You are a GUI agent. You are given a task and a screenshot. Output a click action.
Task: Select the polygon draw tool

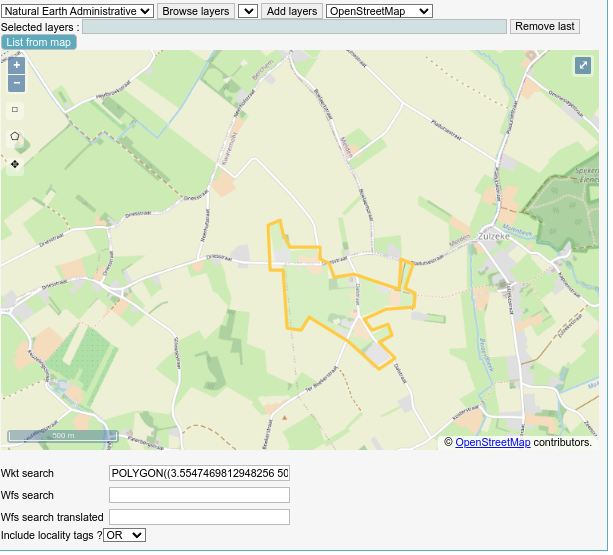tap(15, 136)
